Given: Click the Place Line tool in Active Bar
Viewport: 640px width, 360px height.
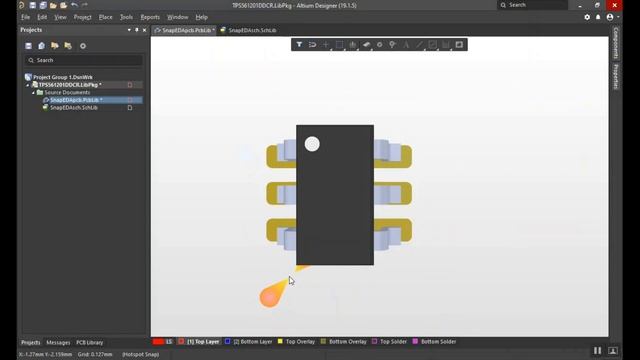Looking at the screenshot, I should click(420, 44).
